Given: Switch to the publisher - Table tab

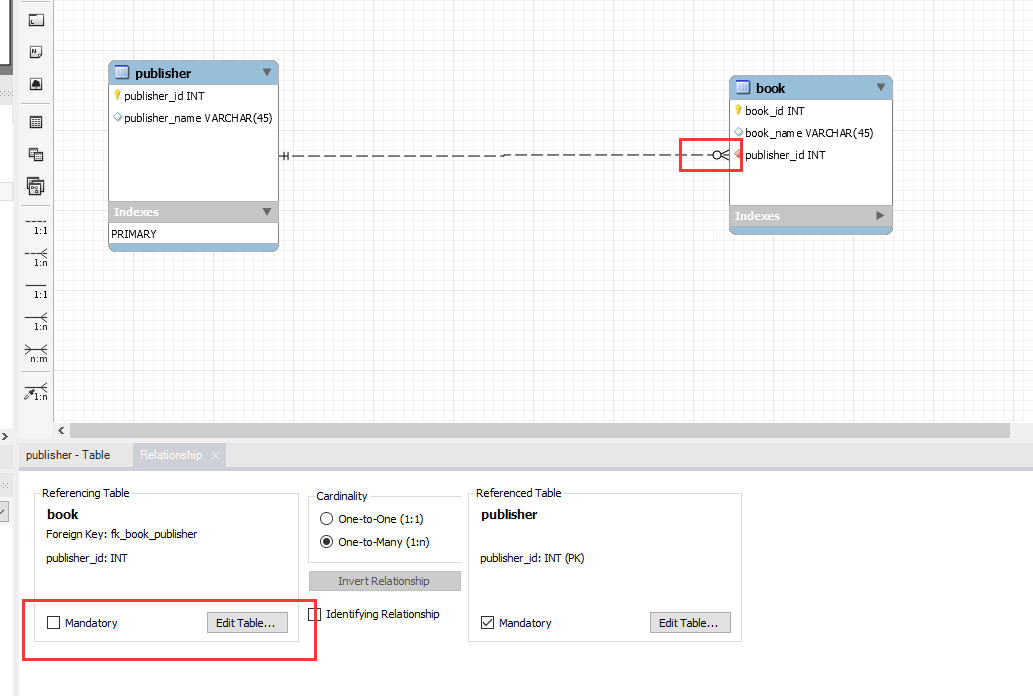Looking at the screenshot, I should [67, 454].
